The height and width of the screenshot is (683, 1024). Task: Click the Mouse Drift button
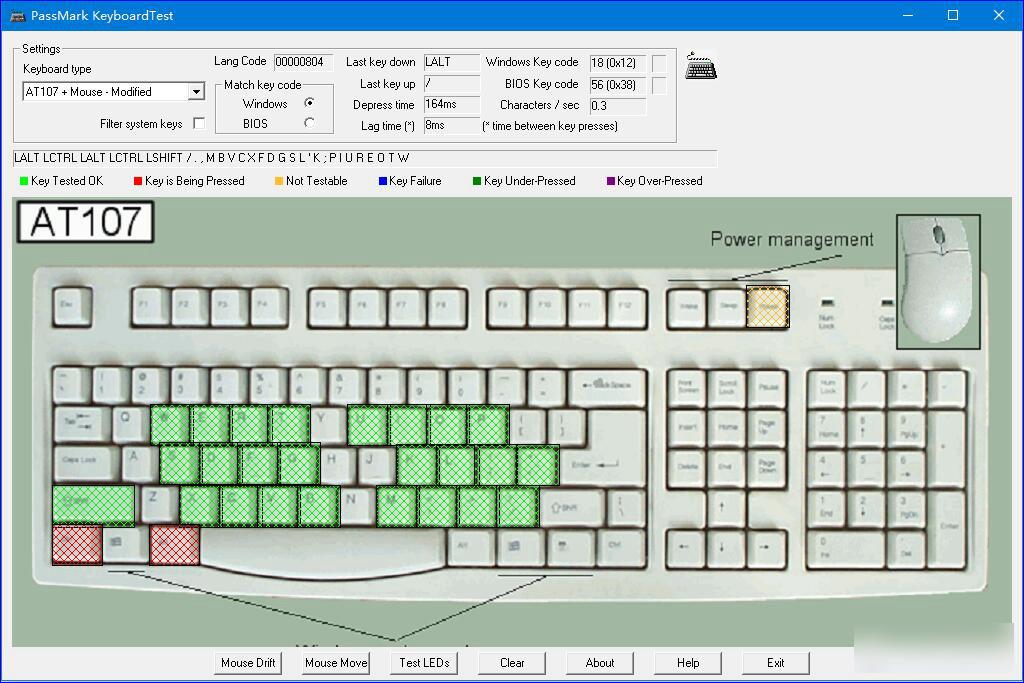point(248,663)
